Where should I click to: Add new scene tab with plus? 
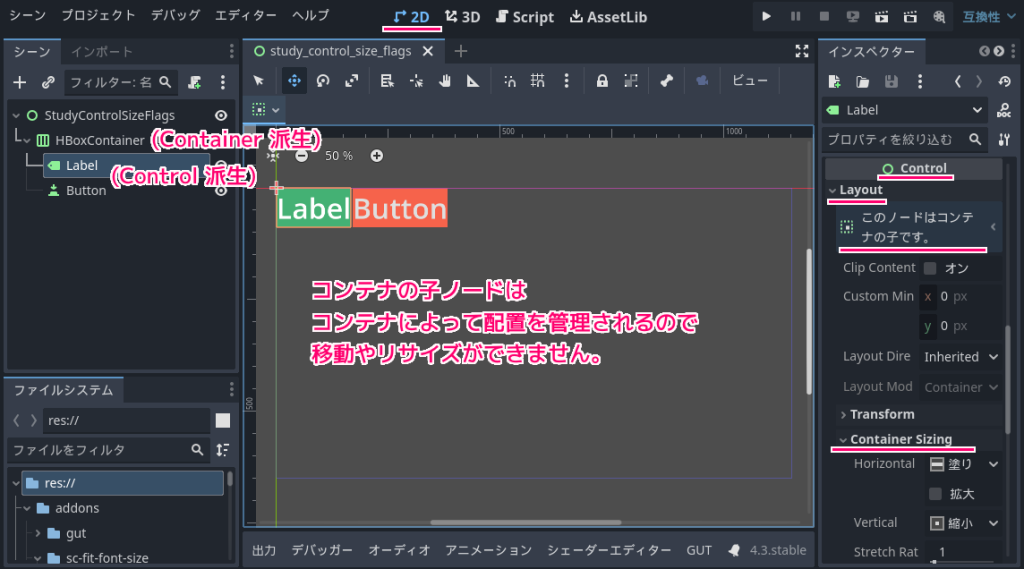(460, 51)
